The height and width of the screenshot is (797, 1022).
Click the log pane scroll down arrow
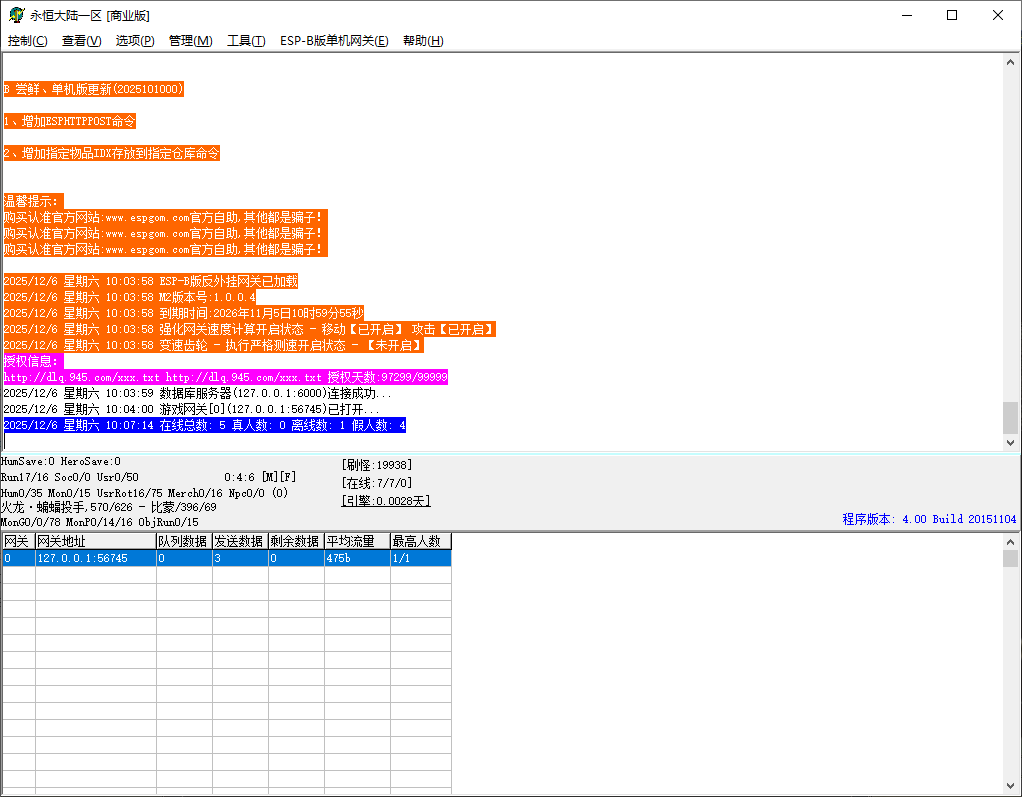tap(1010, 442)
